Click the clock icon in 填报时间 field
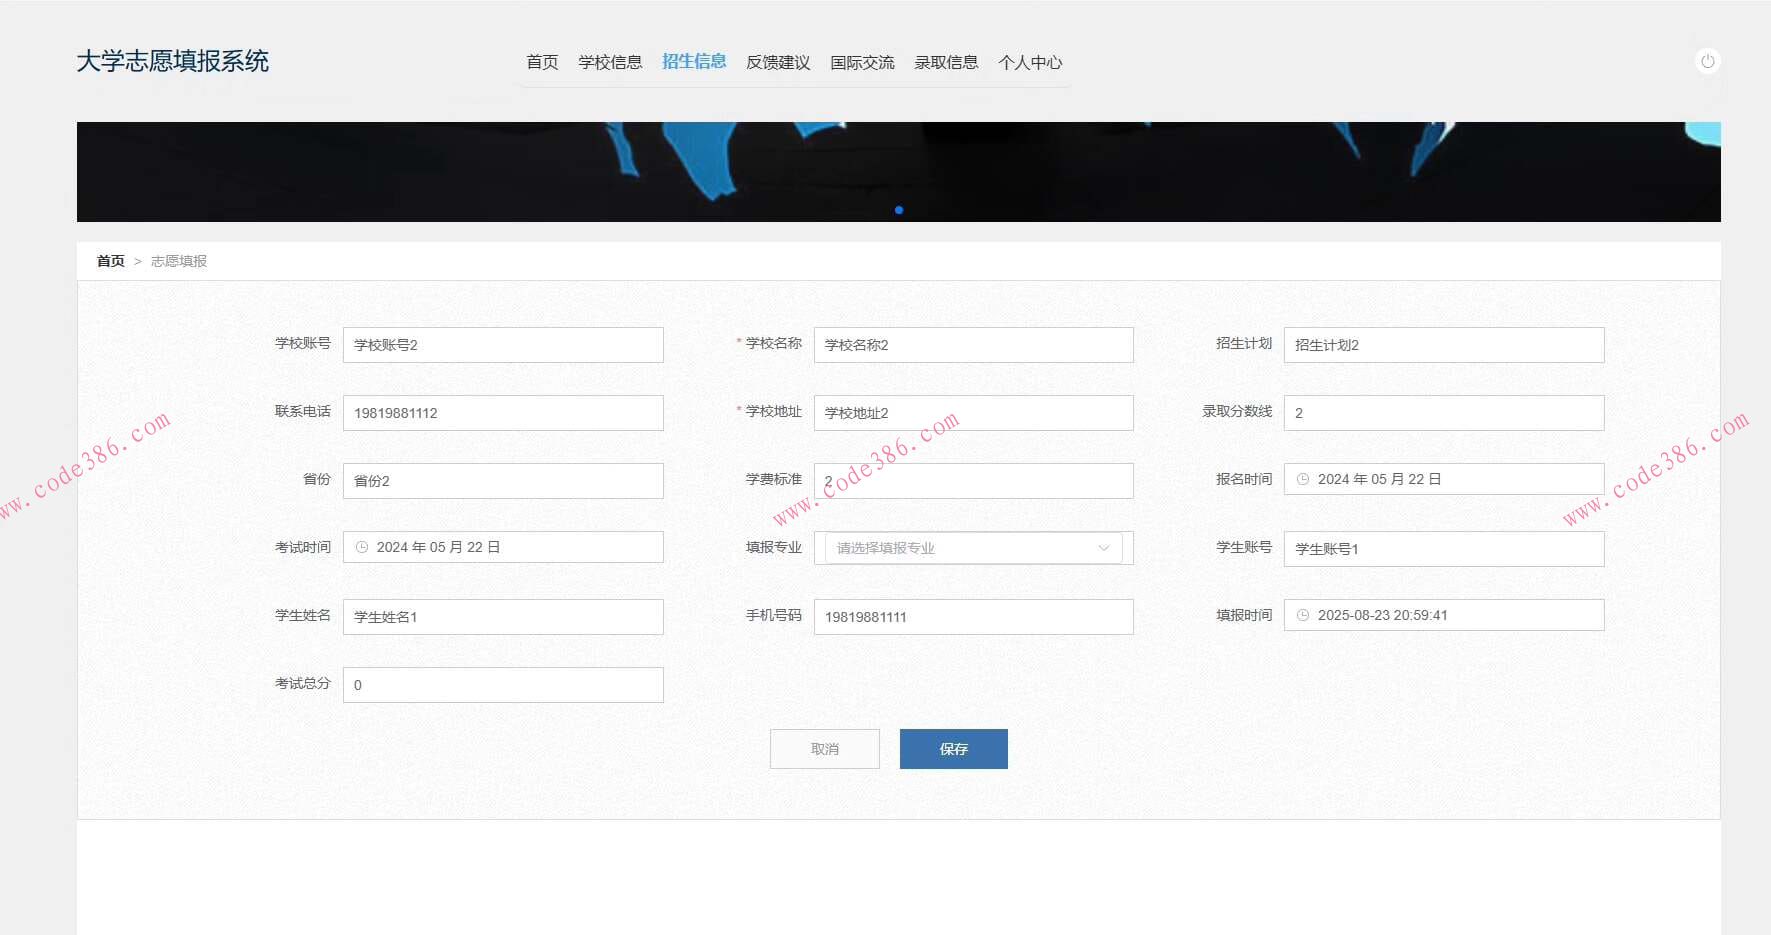Viewport: 1771px width, 935px height. [1301, 614]
